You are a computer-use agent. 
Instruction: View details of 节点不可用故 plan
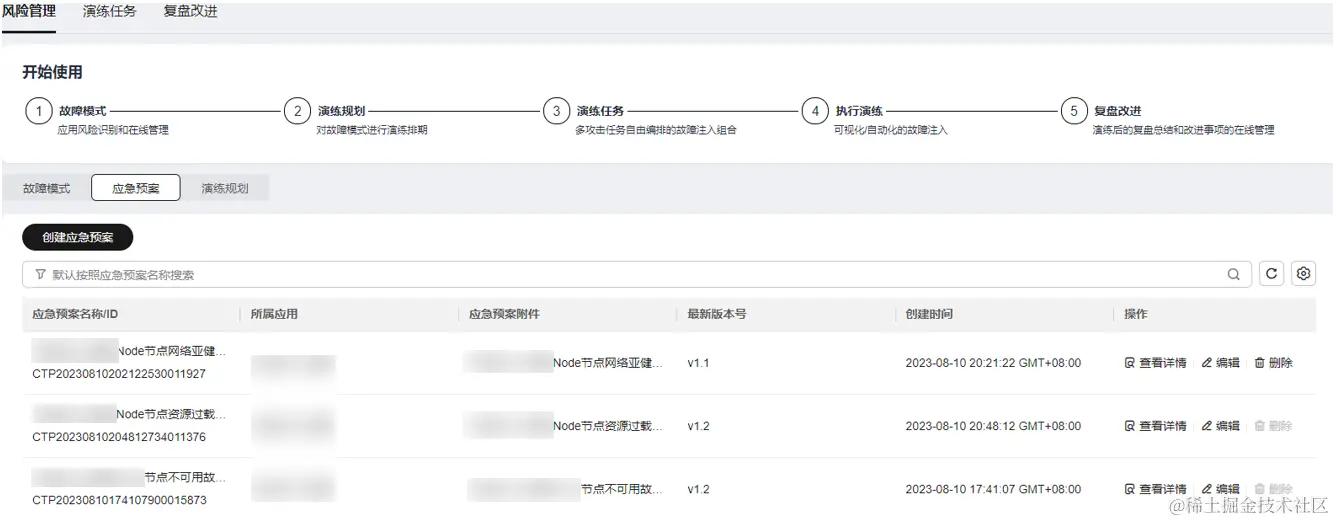point(1155,490)
